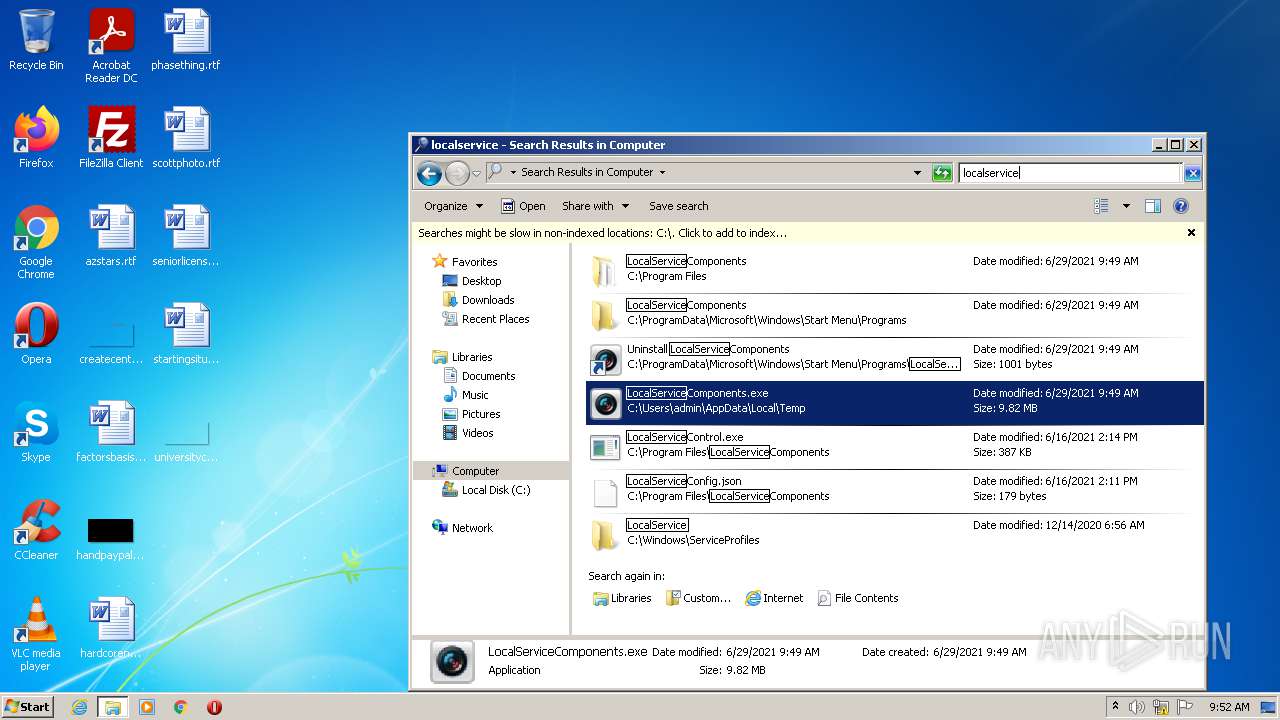The width and height of the screenshot is (1280, 720).
Task: Open change view dropdown arrow
Action: tap(1126, 206)
